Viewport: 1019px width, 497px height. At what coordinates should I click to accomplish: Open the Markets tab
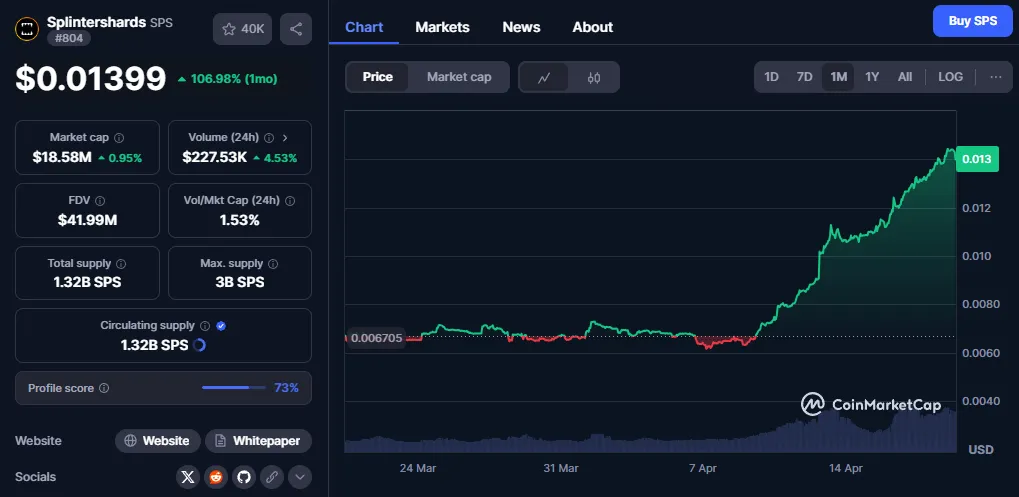tap(443, 27)
